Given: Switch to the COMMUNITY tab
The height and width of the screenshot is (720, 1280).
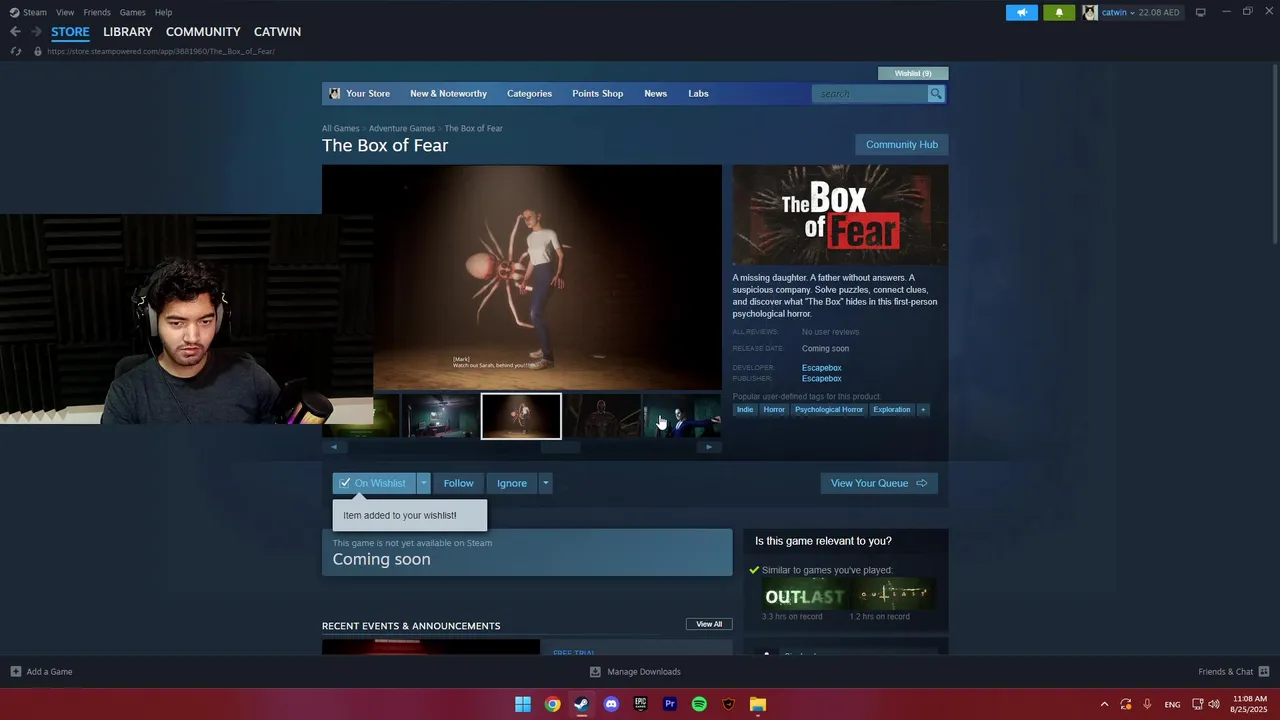Looking at the screenshot, I should (203, 32).
